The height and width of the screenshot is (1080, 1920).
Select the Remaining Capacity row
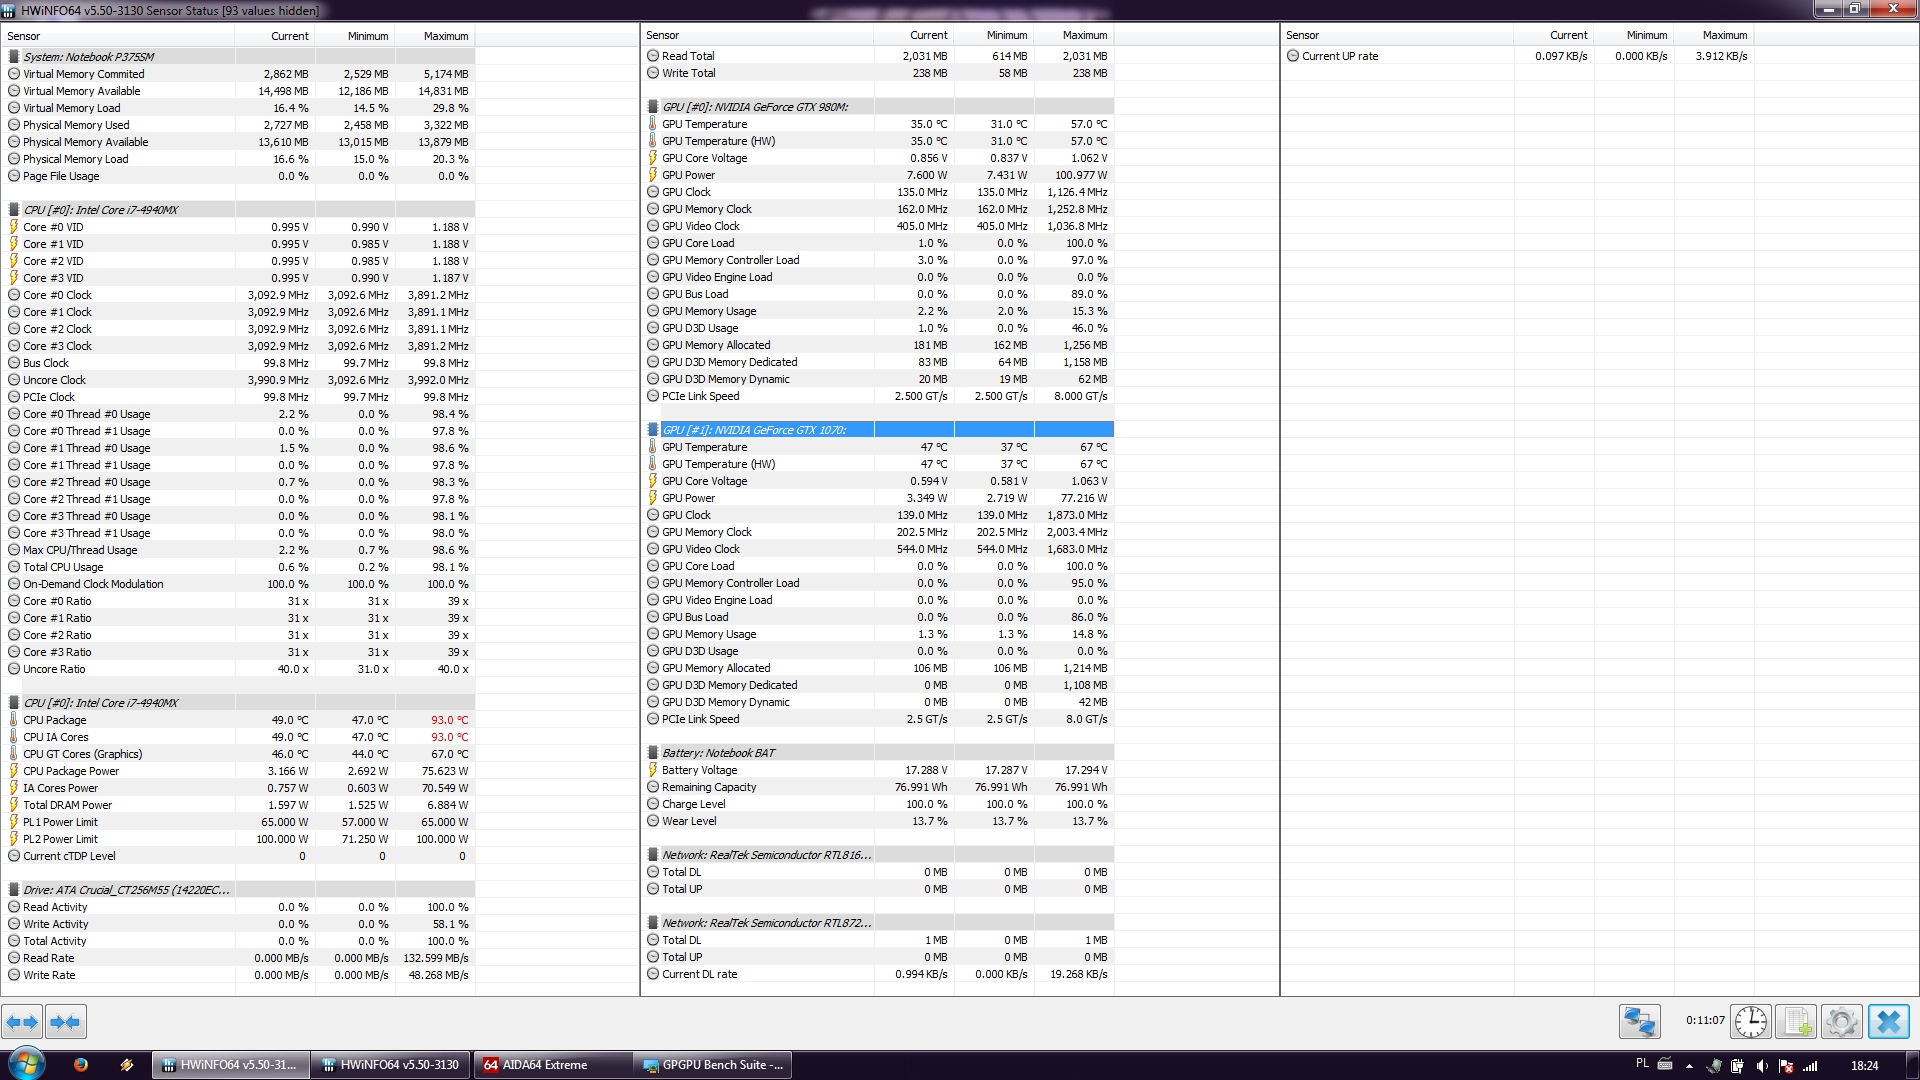point(878,787)
